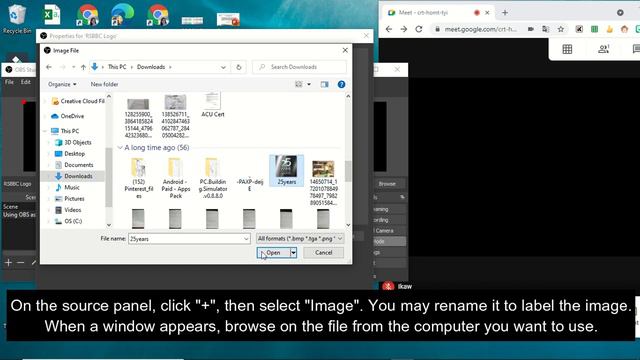Open the Chrome profile menu icon

(x=620, y=13)
